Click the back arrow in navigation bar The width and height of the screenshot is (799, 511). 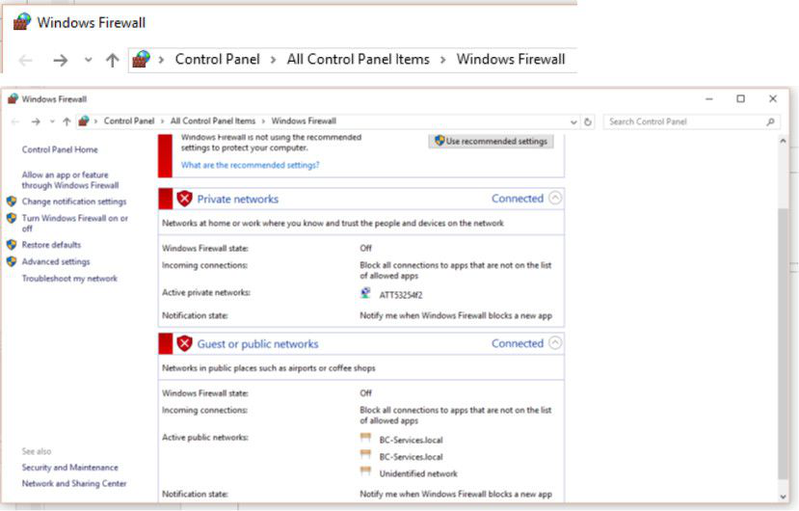pos(14,122)
